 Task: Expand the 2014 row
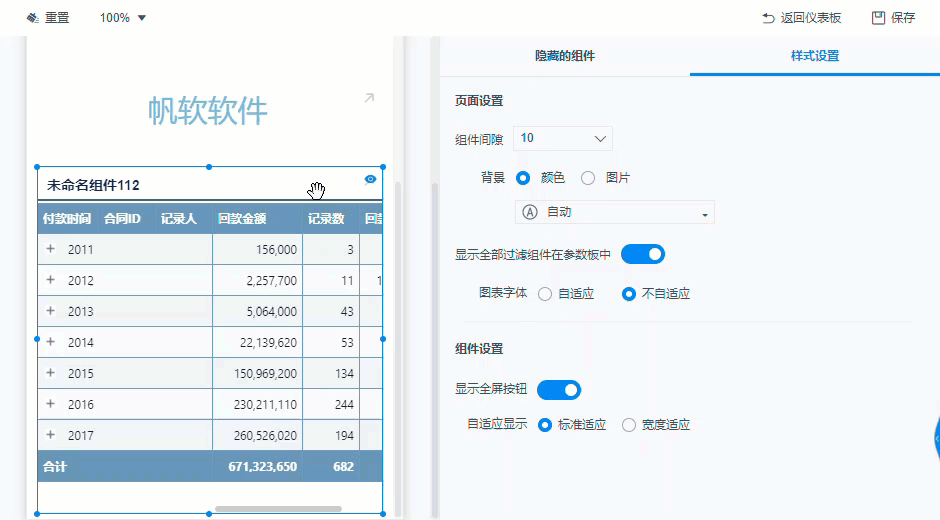point(51,342)
